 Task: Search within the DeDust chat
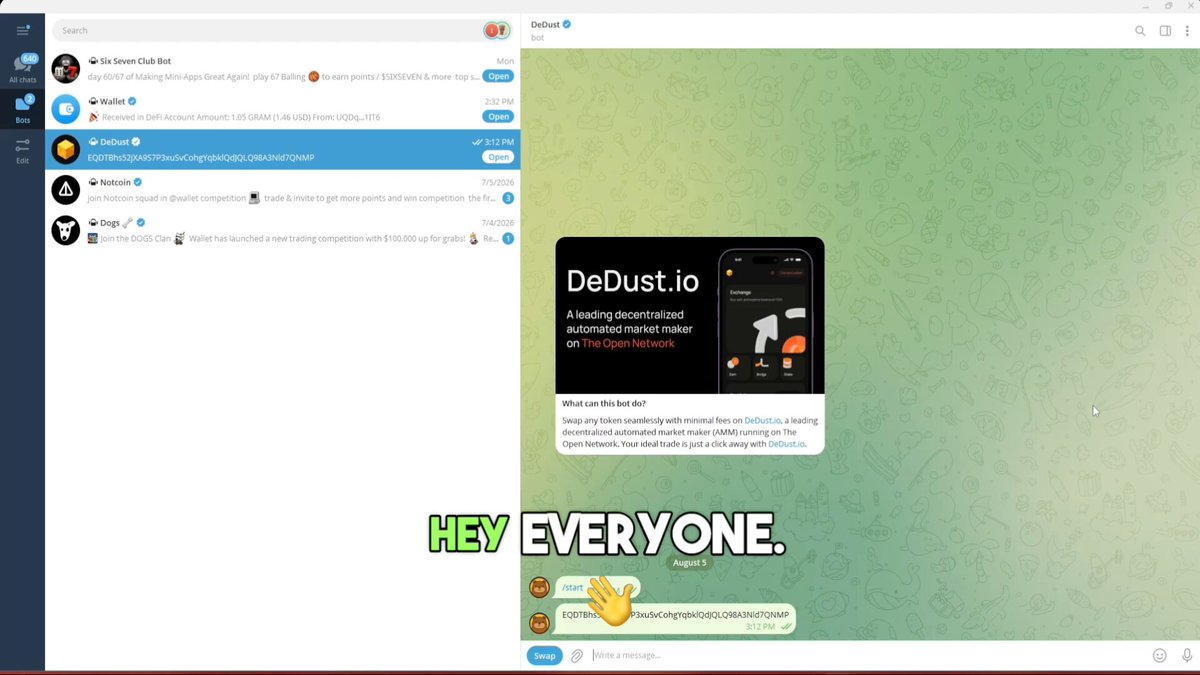tap(1140, 31)
